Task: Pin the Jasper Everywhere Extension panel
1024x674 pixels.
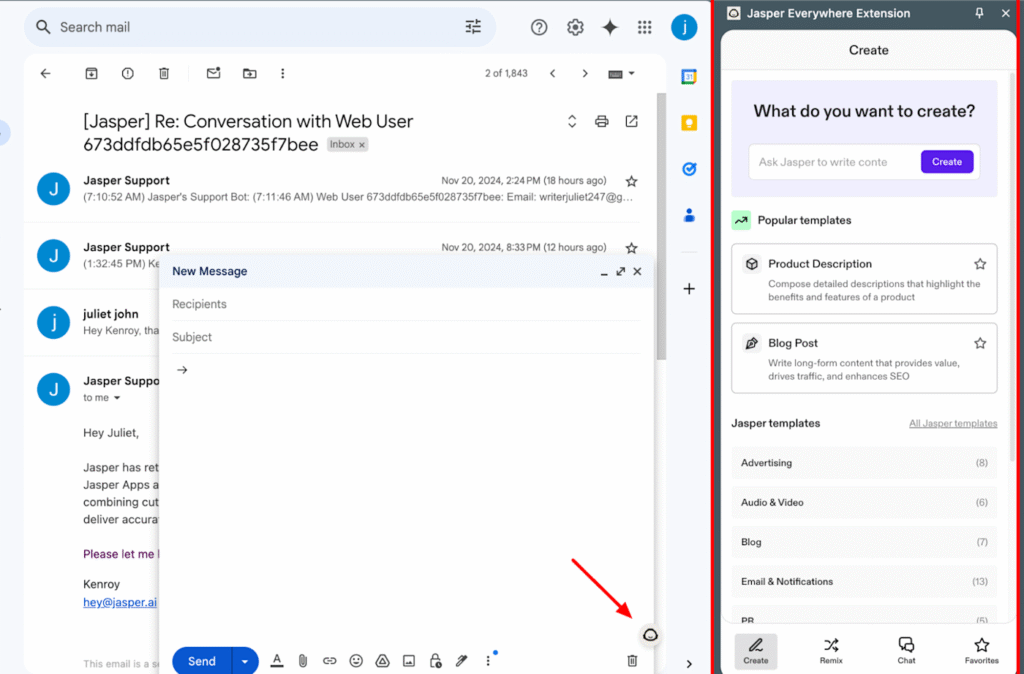Action: coord(979,13)
